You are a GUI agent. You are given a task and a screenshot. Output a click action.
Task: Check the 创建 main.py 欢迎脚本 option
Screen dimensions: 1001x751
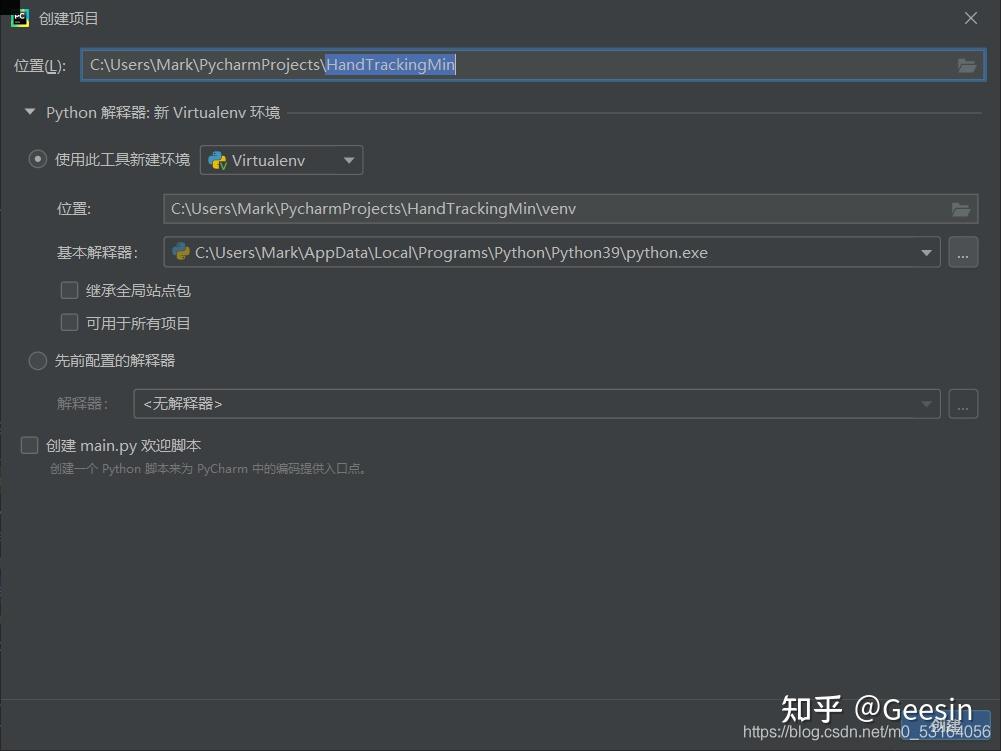29,445
